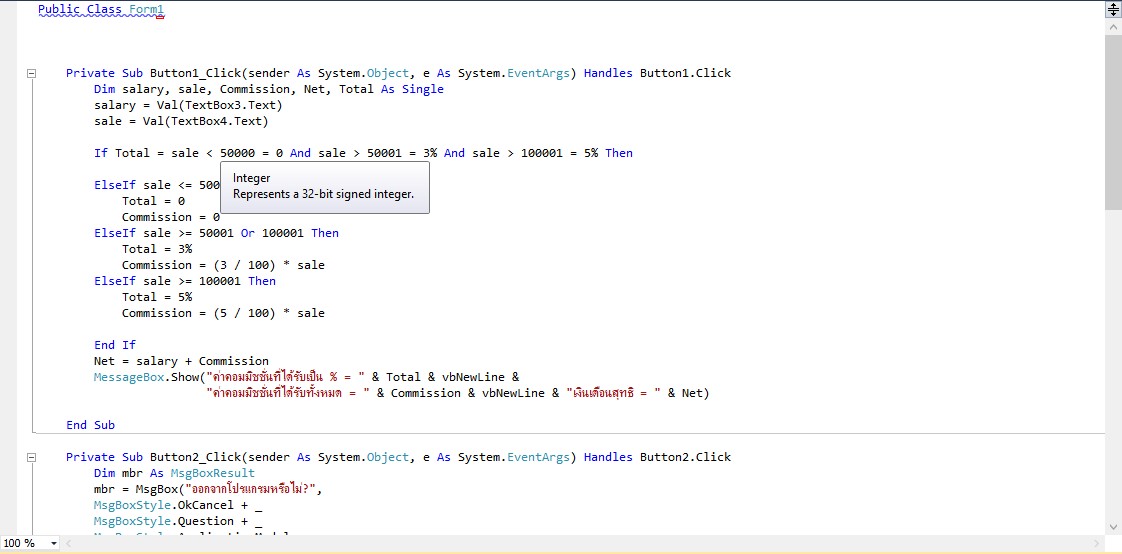Click the vertical scrollbar up arrow
The width and height of the screenshot is (1122, 554).
point(1113,29)
